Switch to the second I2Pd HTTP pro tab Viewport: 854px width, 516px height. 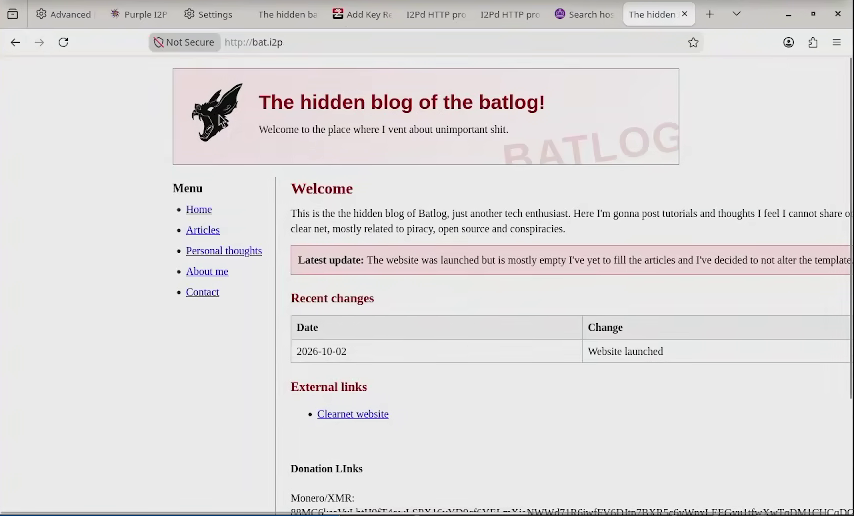[x=510, y=14]
